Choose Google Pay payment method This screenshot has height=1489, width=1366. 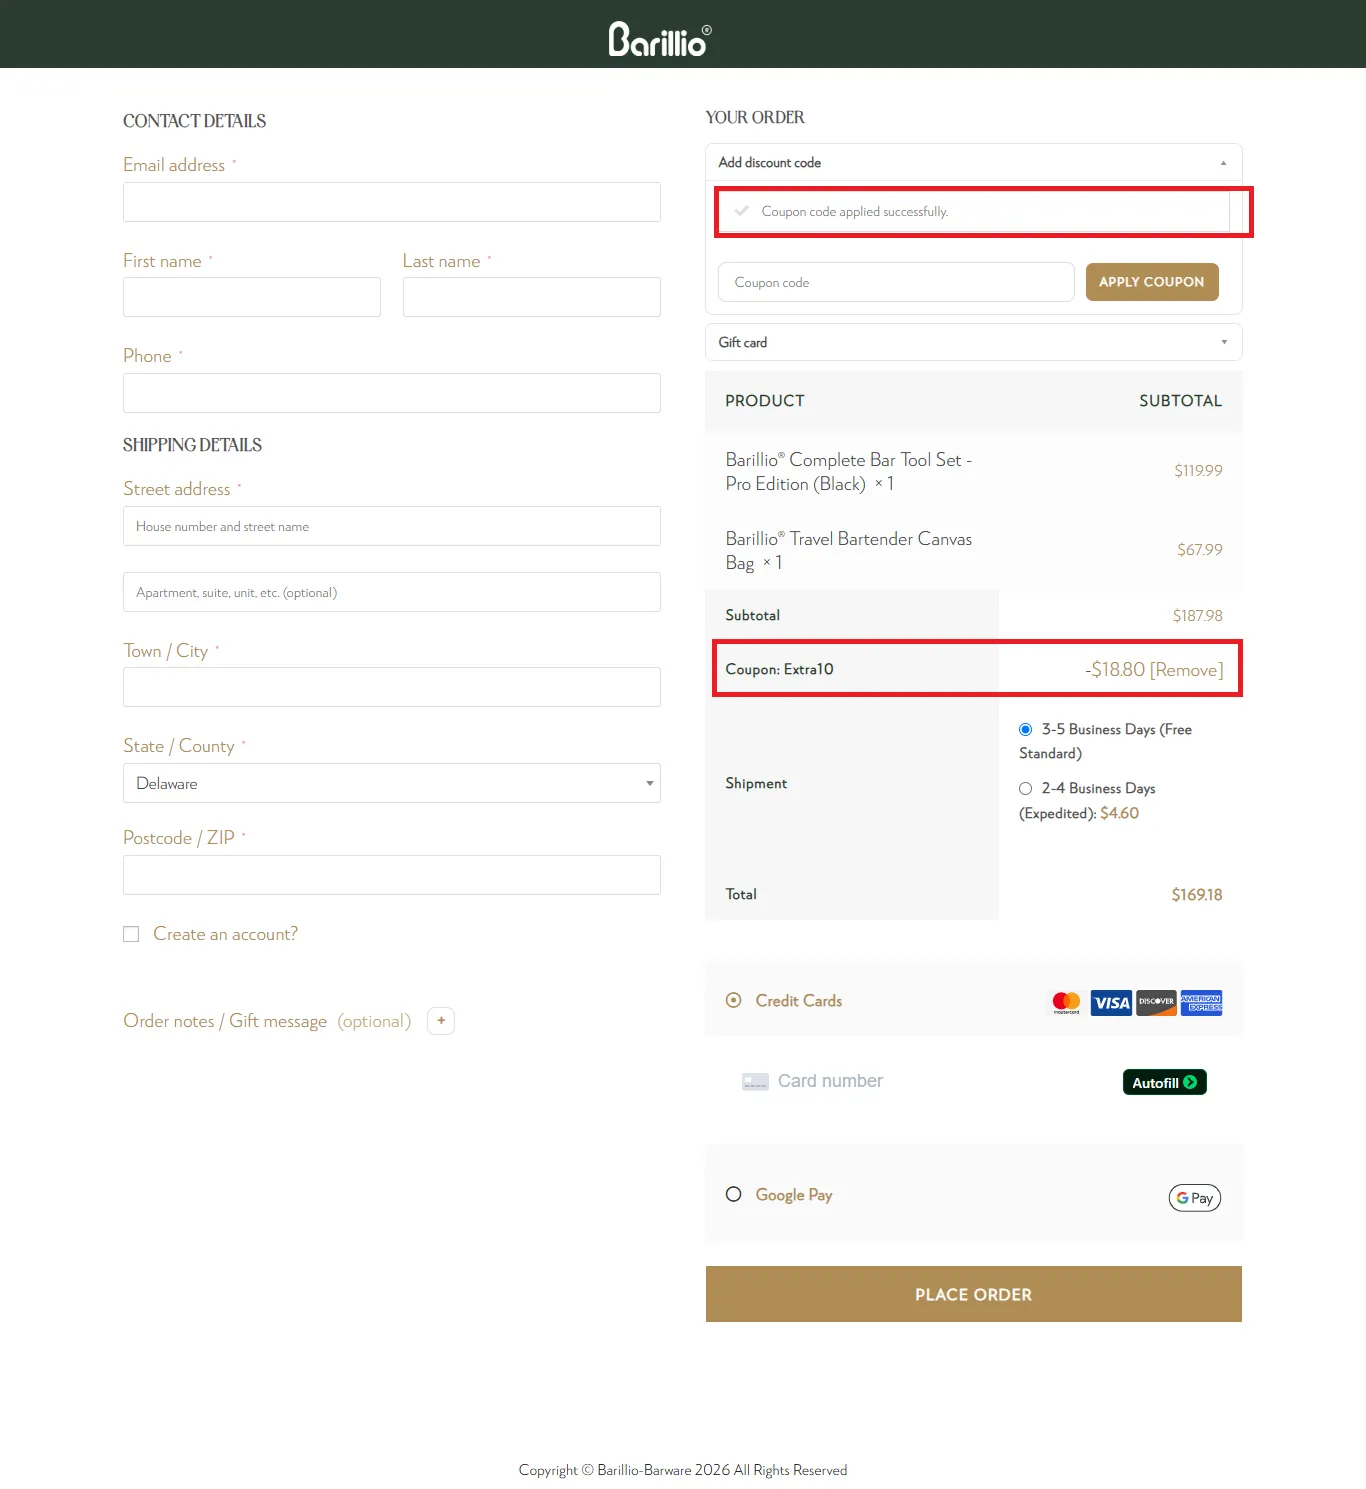(x=734, y=1194)
